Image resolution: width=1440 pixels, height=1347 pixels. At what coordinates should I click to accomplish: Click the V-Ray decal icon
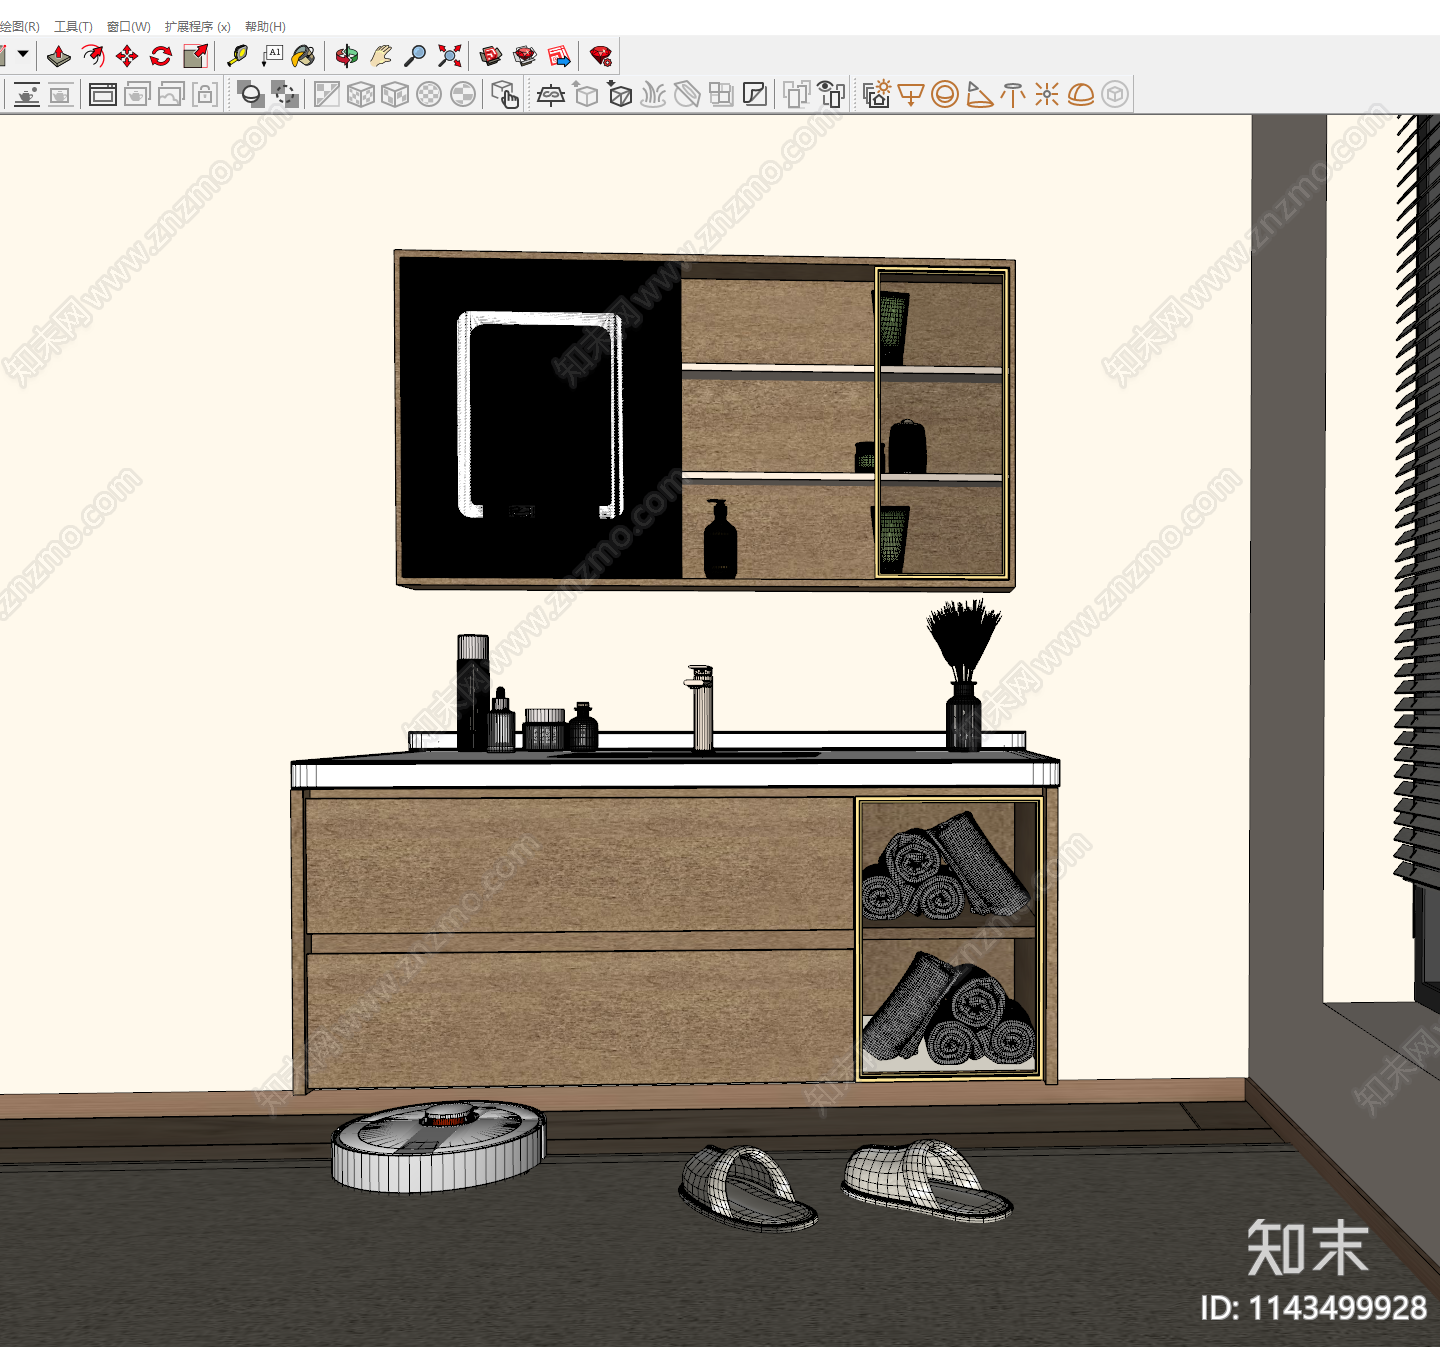[x=755, y=95]
